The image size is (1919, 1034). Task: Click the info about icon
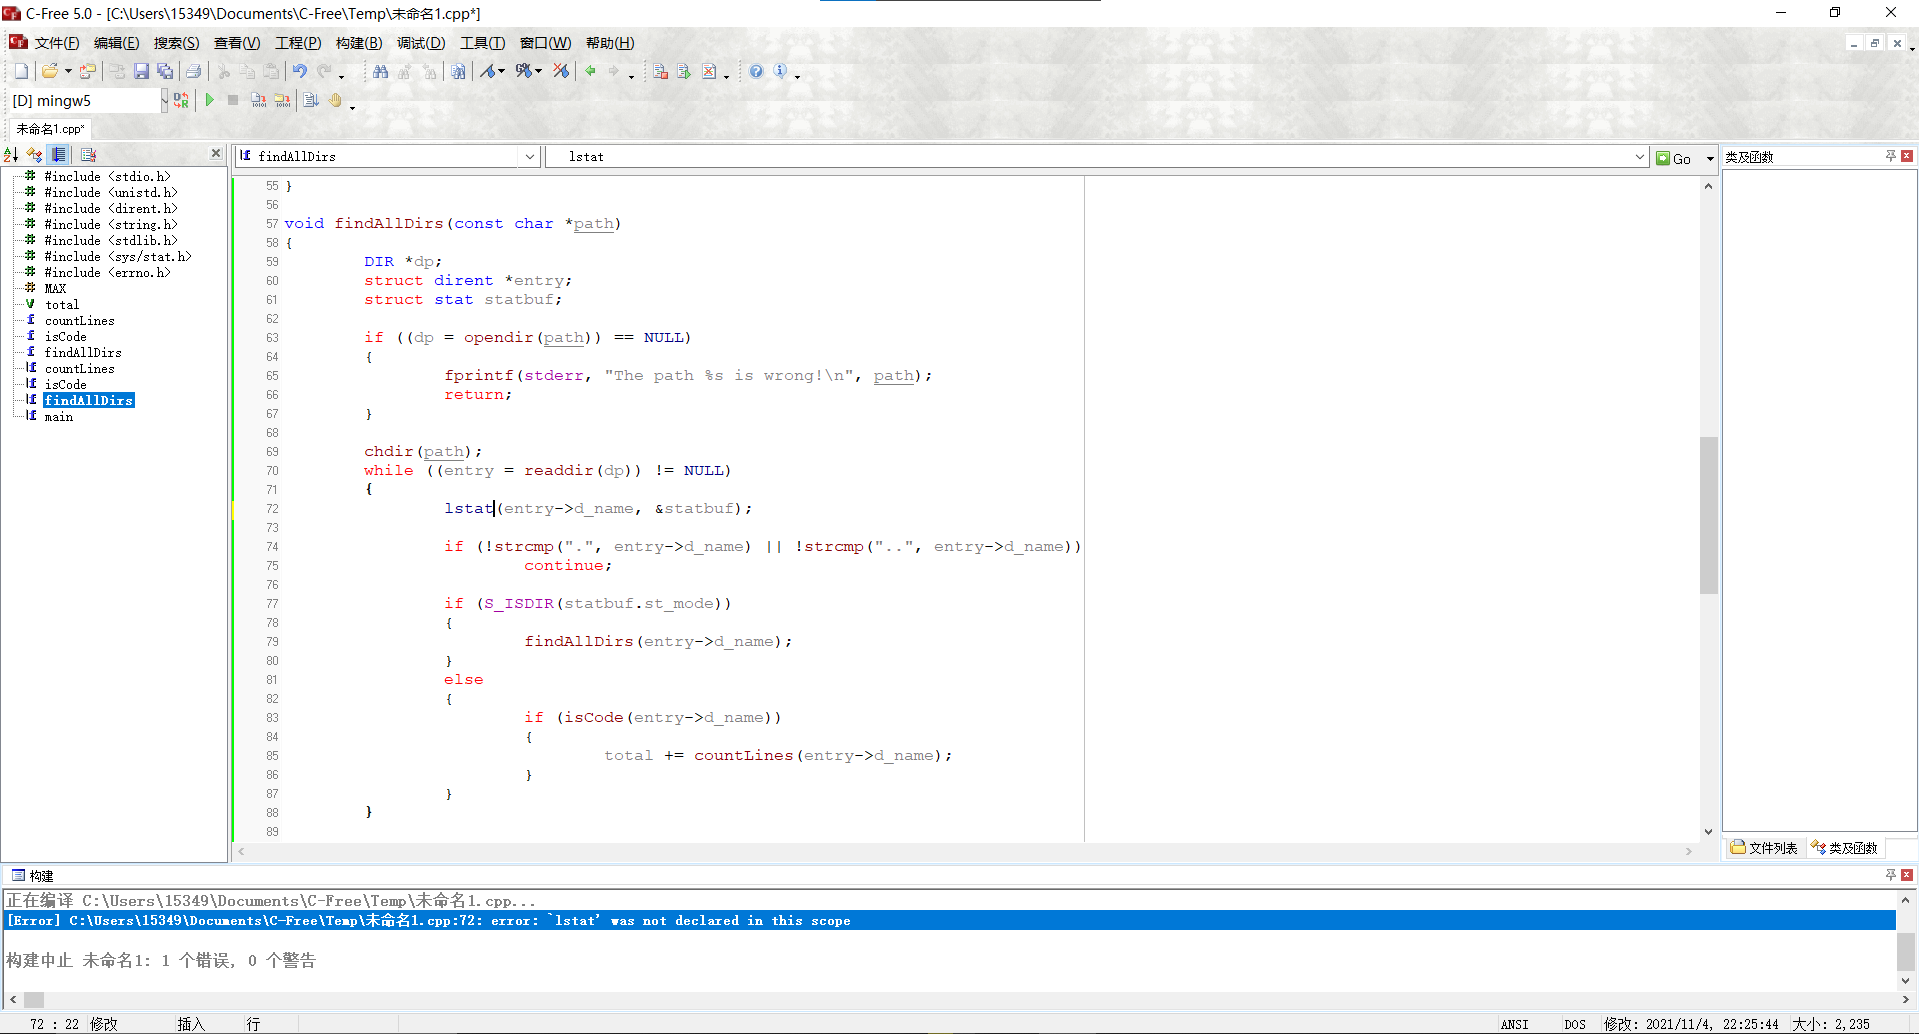[x=780, y=71]
